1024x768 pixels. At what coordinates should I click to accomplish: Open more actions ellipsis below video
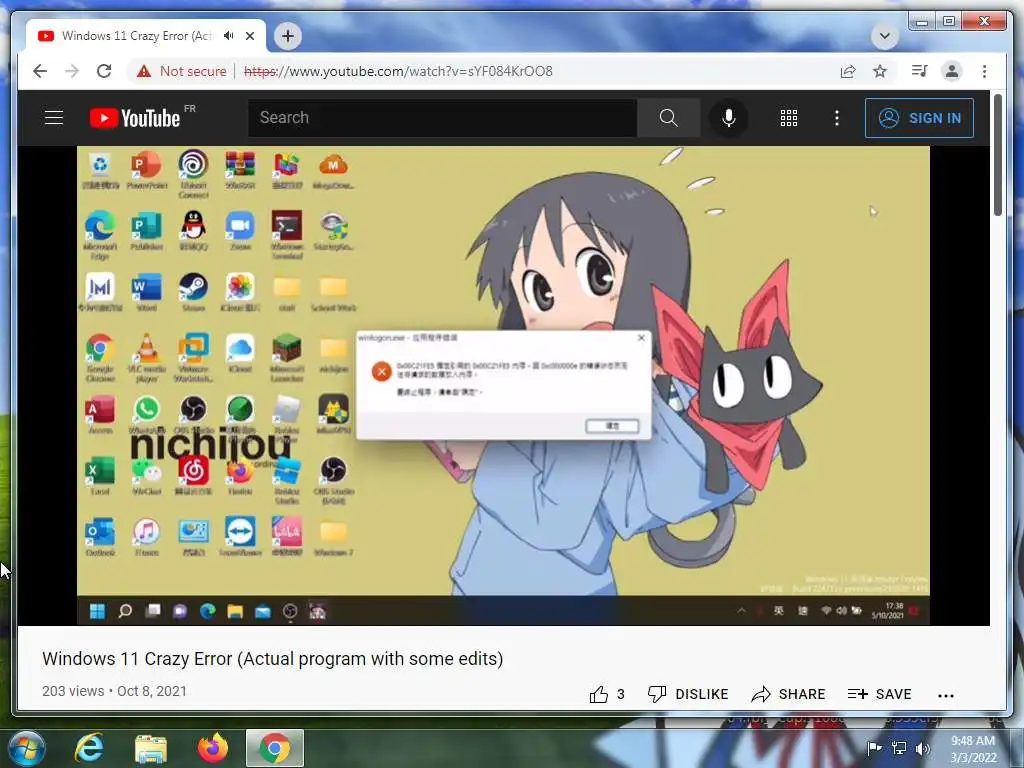click(x=946, y=696)
